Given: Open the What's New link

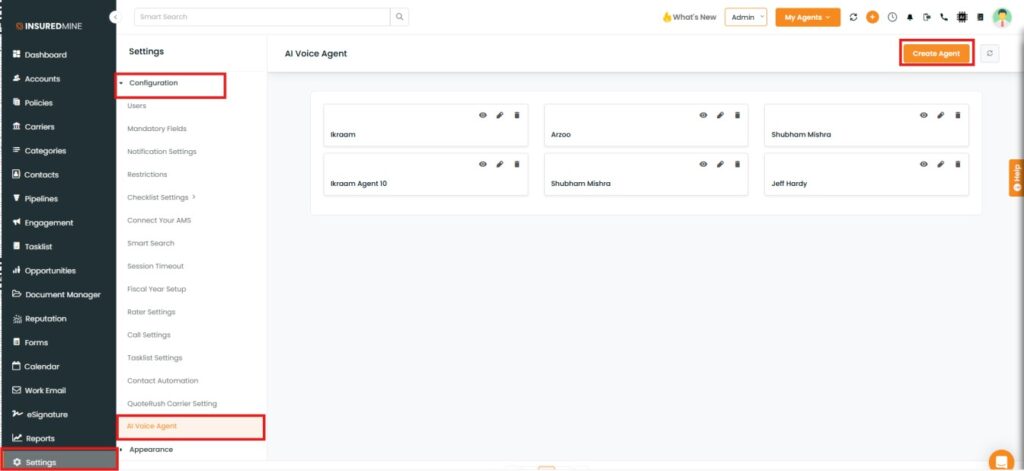Looking at the screenshot, I should [x=689, y=17].
